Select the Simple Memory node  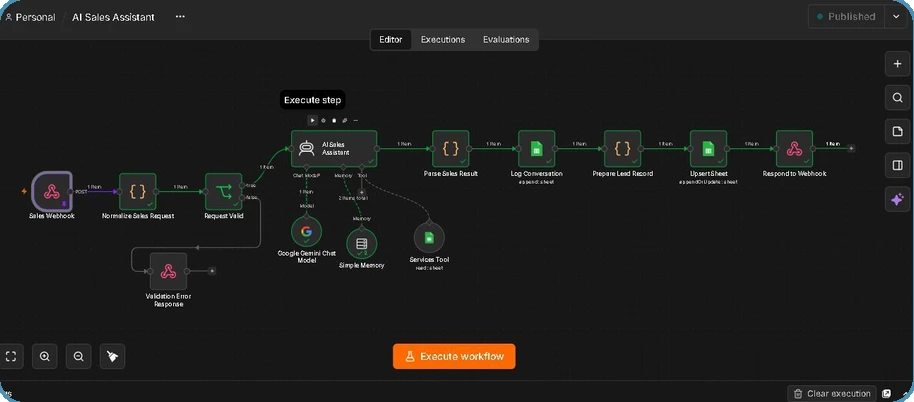tap(361, 244)
